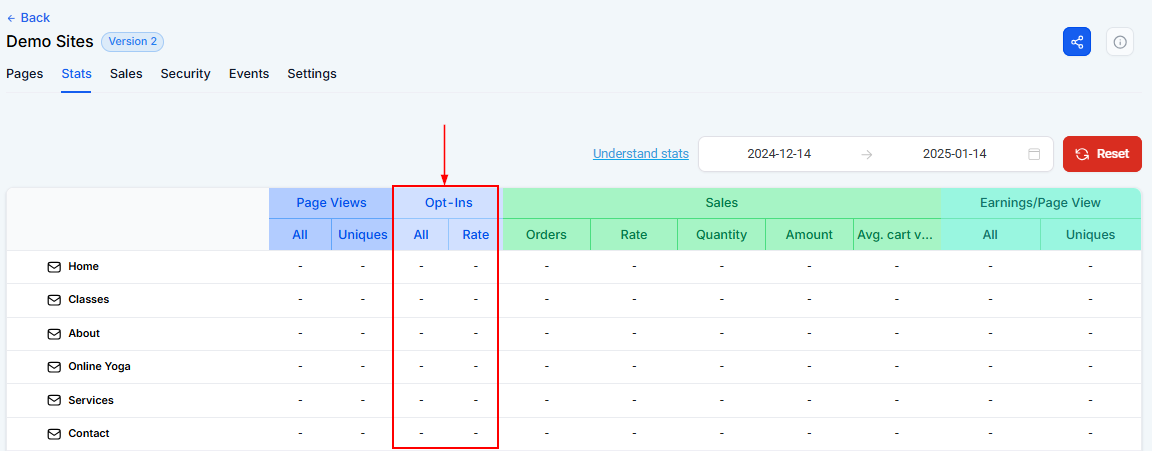
Task: Select the About page row label
Action: pyautogui.click(x=84, y=333)
